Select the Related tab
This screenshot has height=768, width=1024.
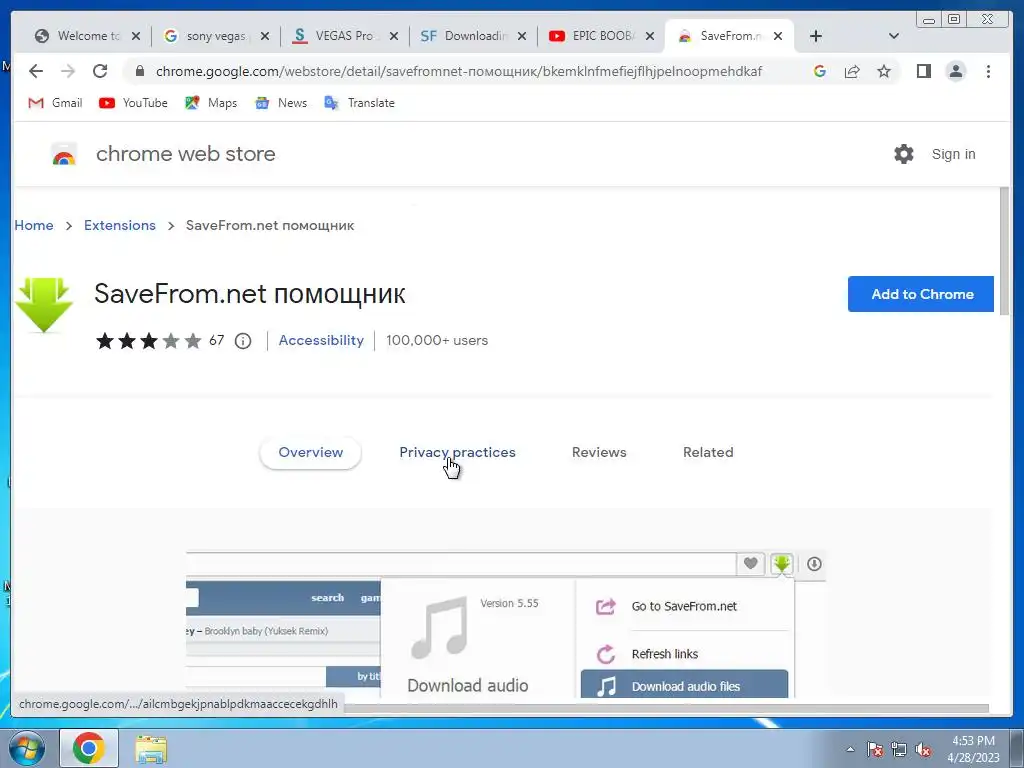(x=708, y=453)
